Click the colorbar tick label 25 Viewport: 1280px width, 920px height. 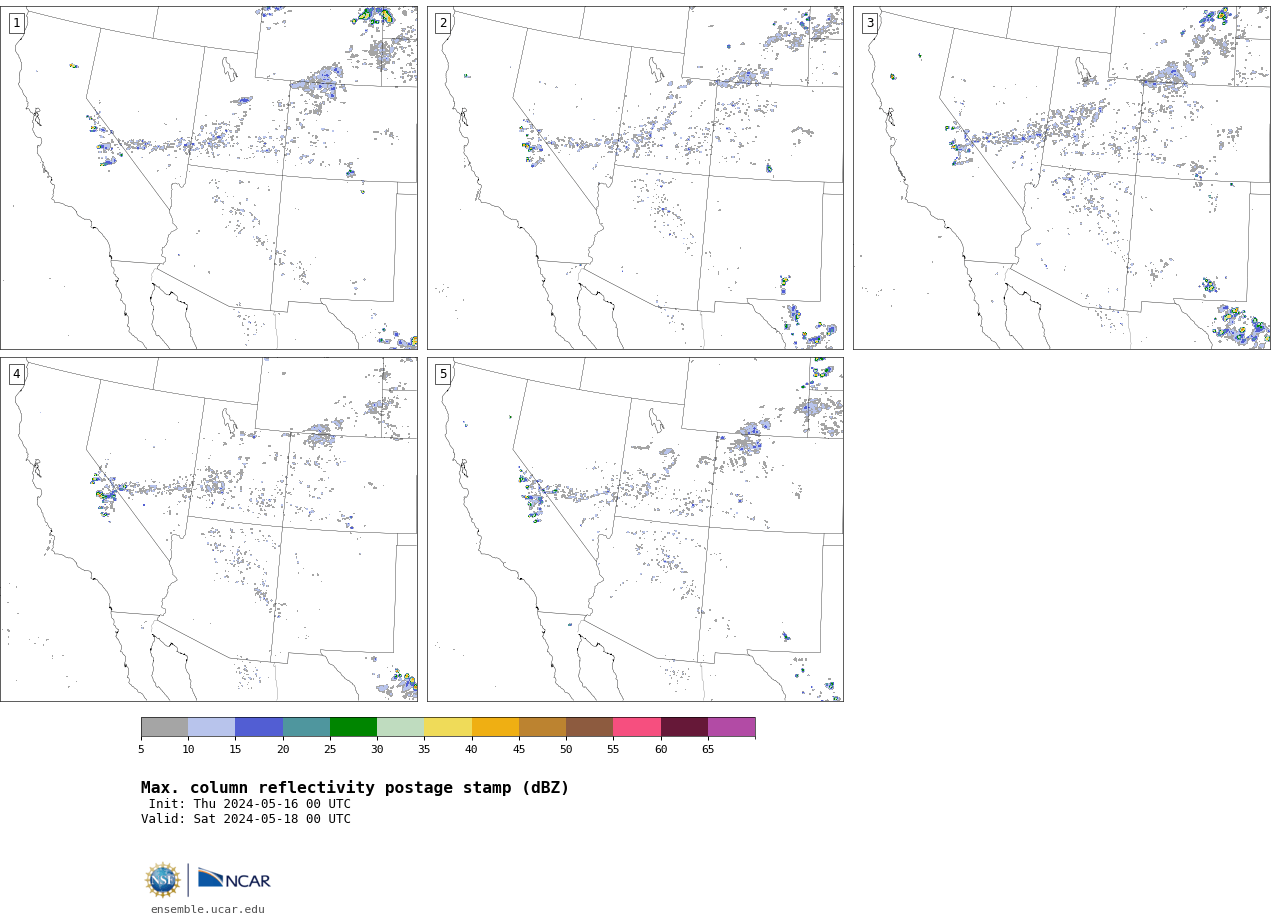330,749
